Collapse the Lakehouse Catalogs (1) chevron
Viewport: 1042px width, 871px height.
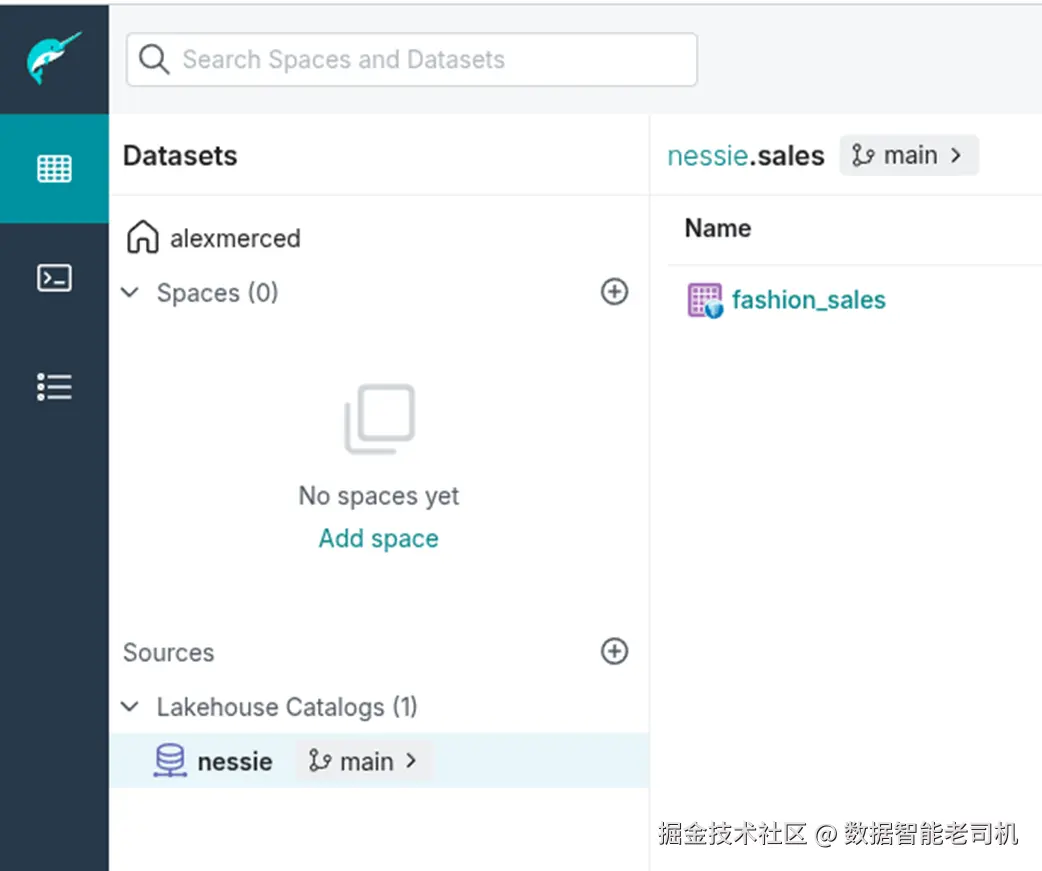(130, 707)
